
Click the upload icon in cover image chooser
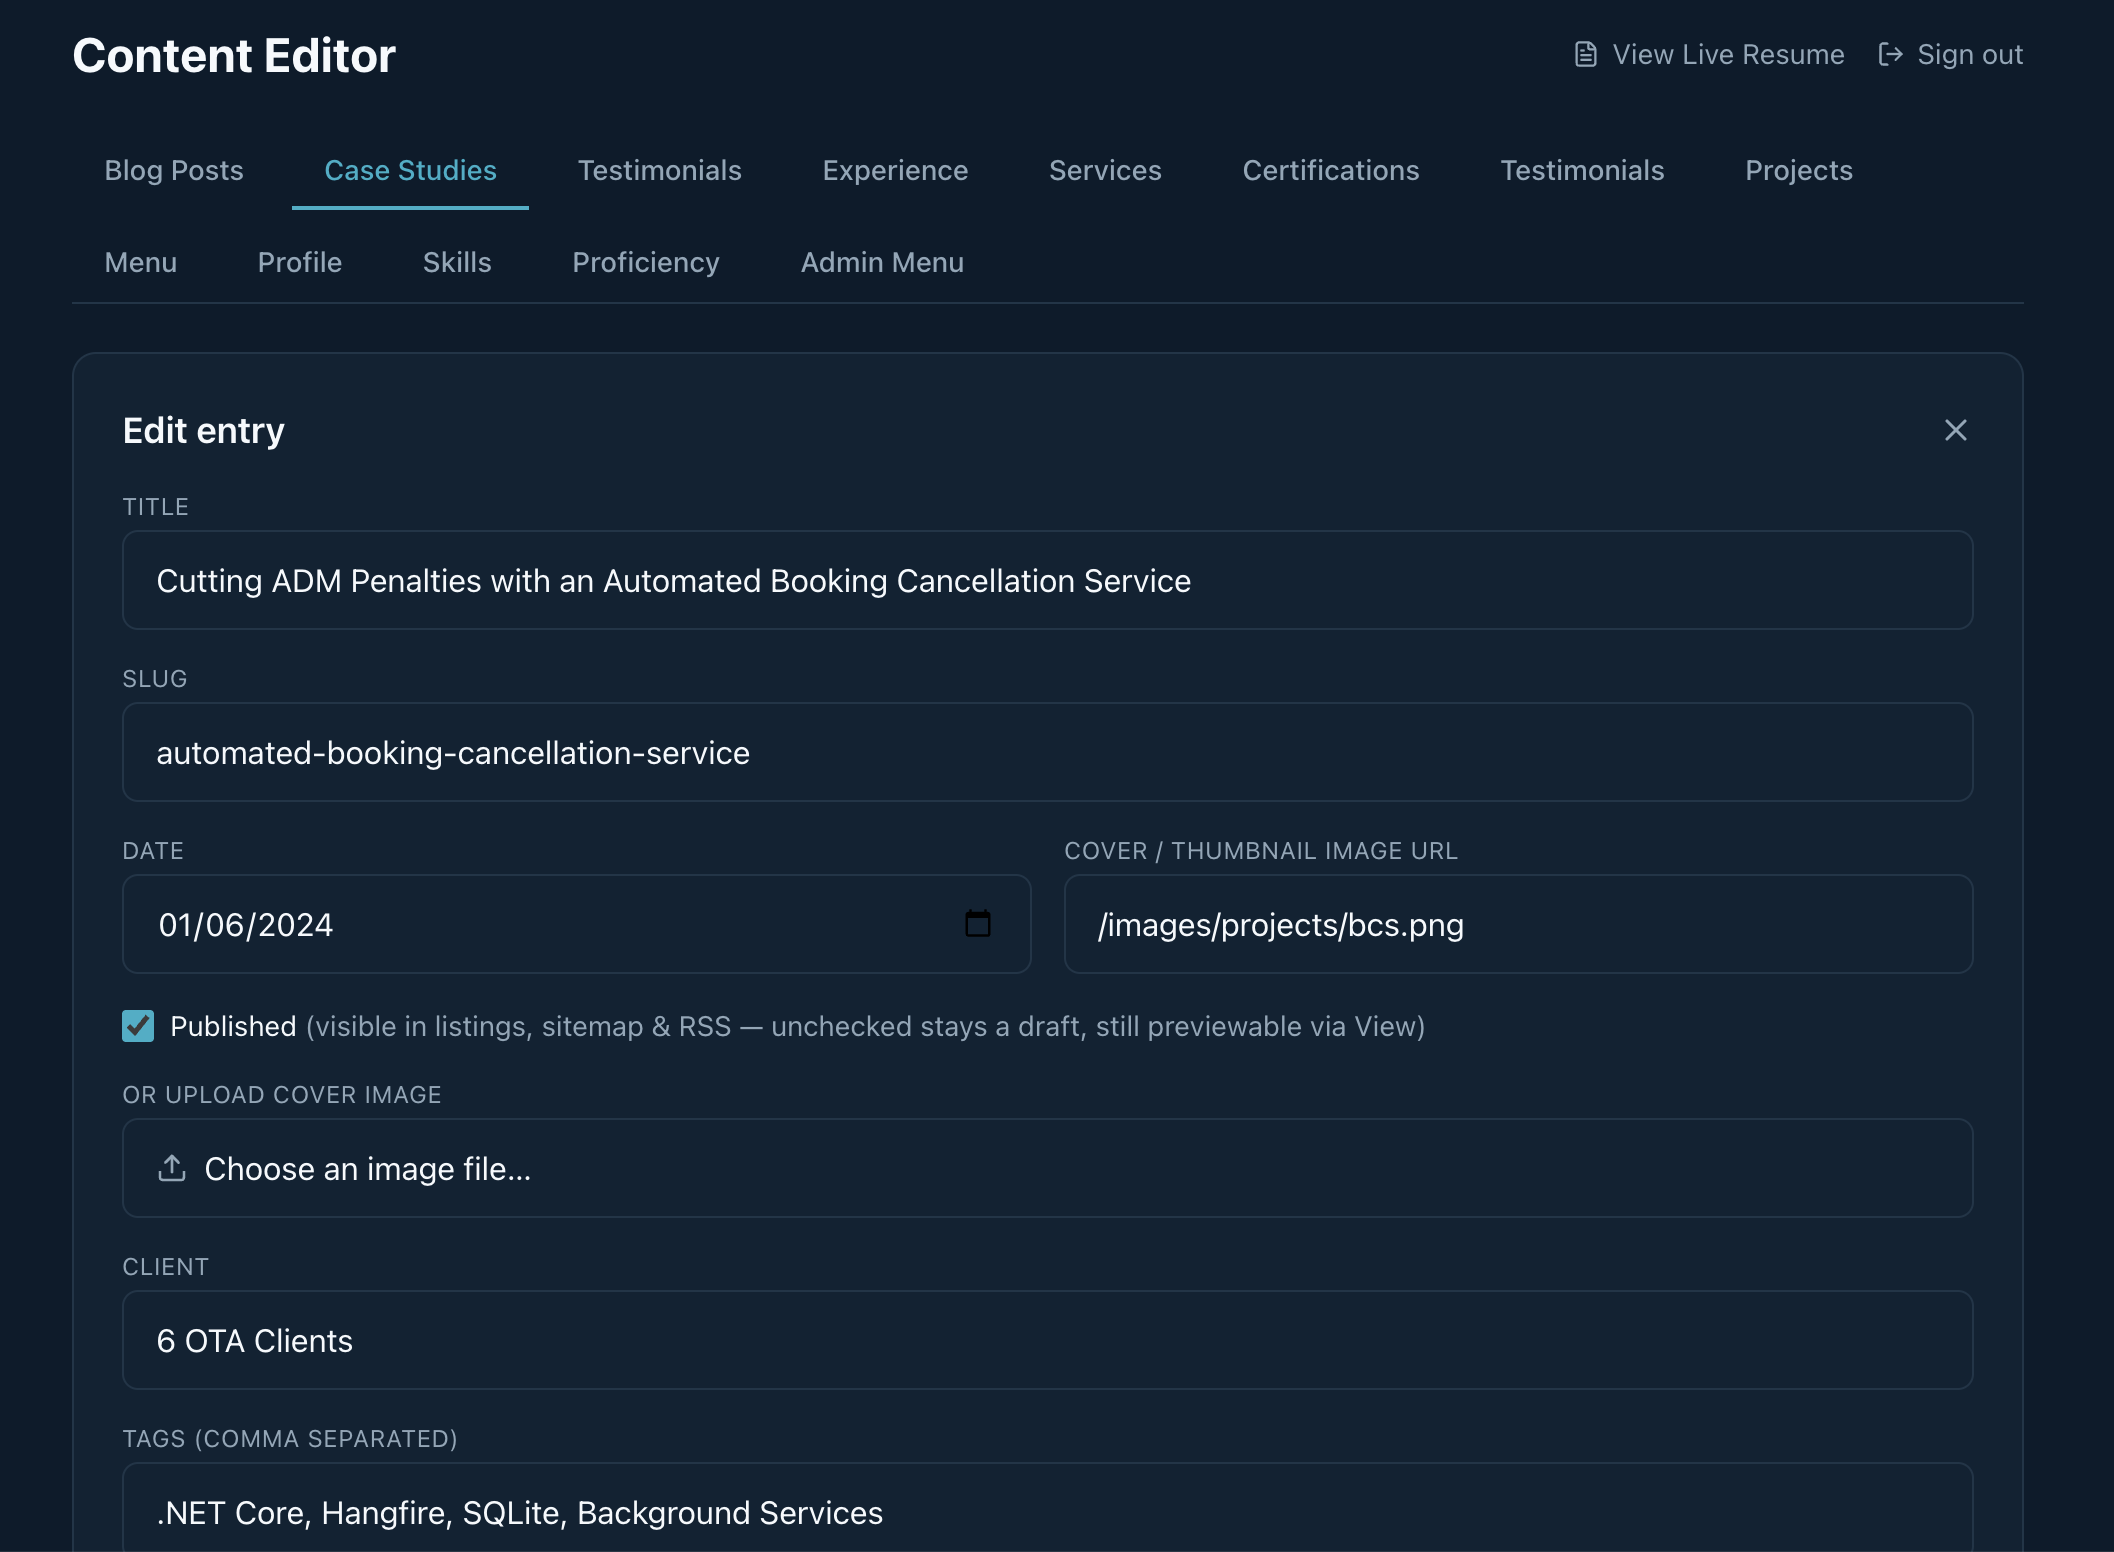[x=172, y=1168]
